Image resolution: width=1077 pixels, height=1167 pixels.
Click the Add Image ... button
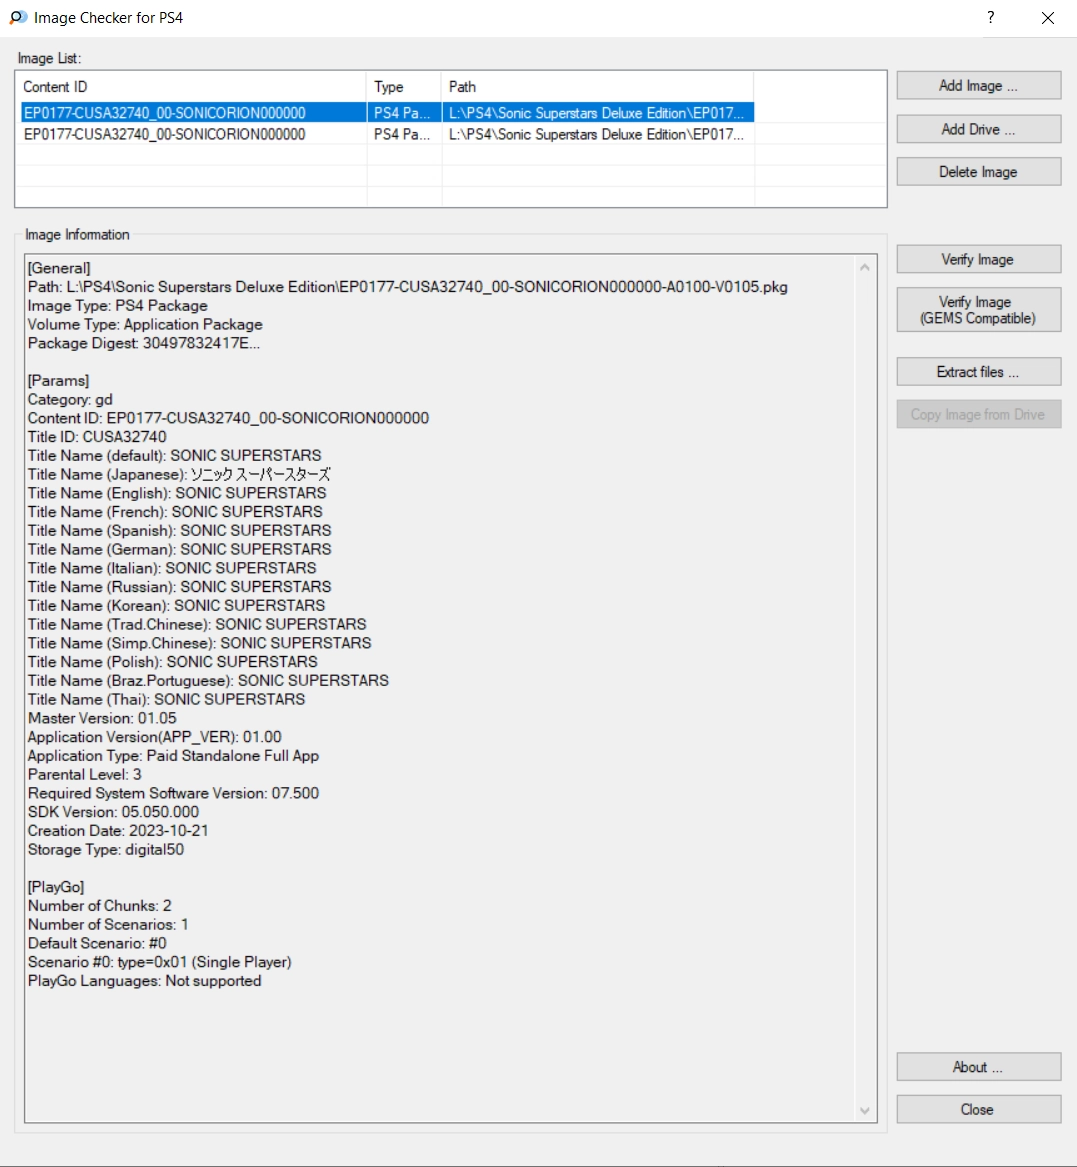coord(978,86)
